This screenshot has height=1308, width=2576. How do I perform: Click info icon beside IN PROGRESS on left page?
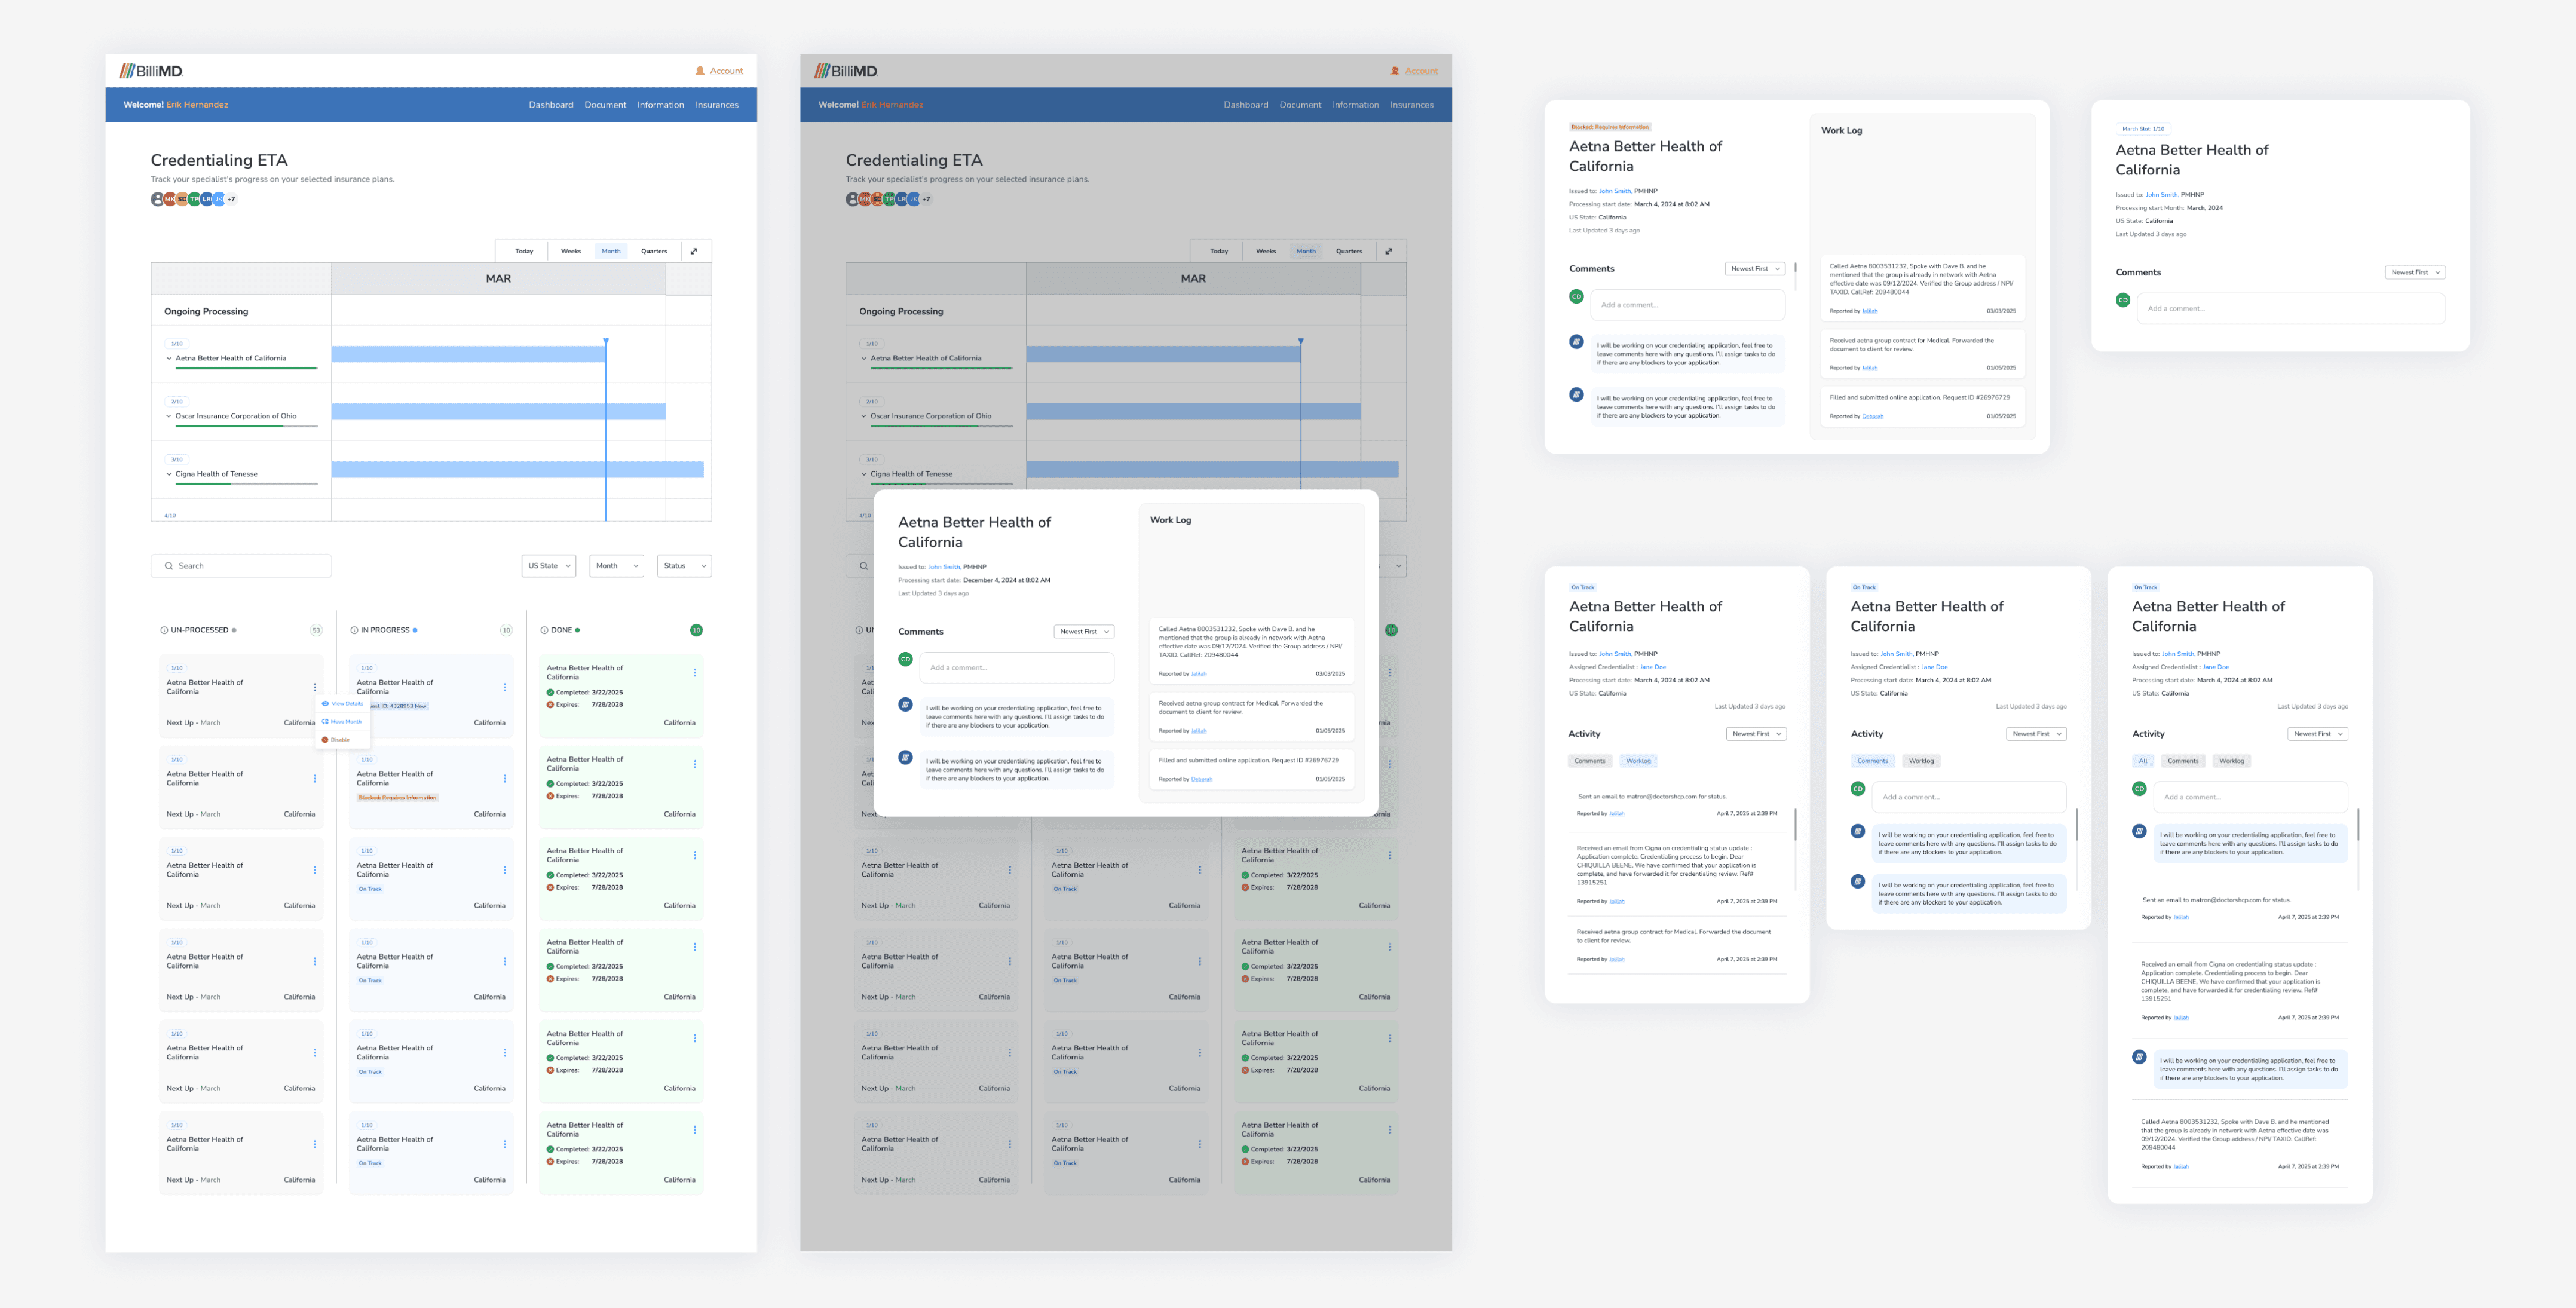[x=354, y=630]
